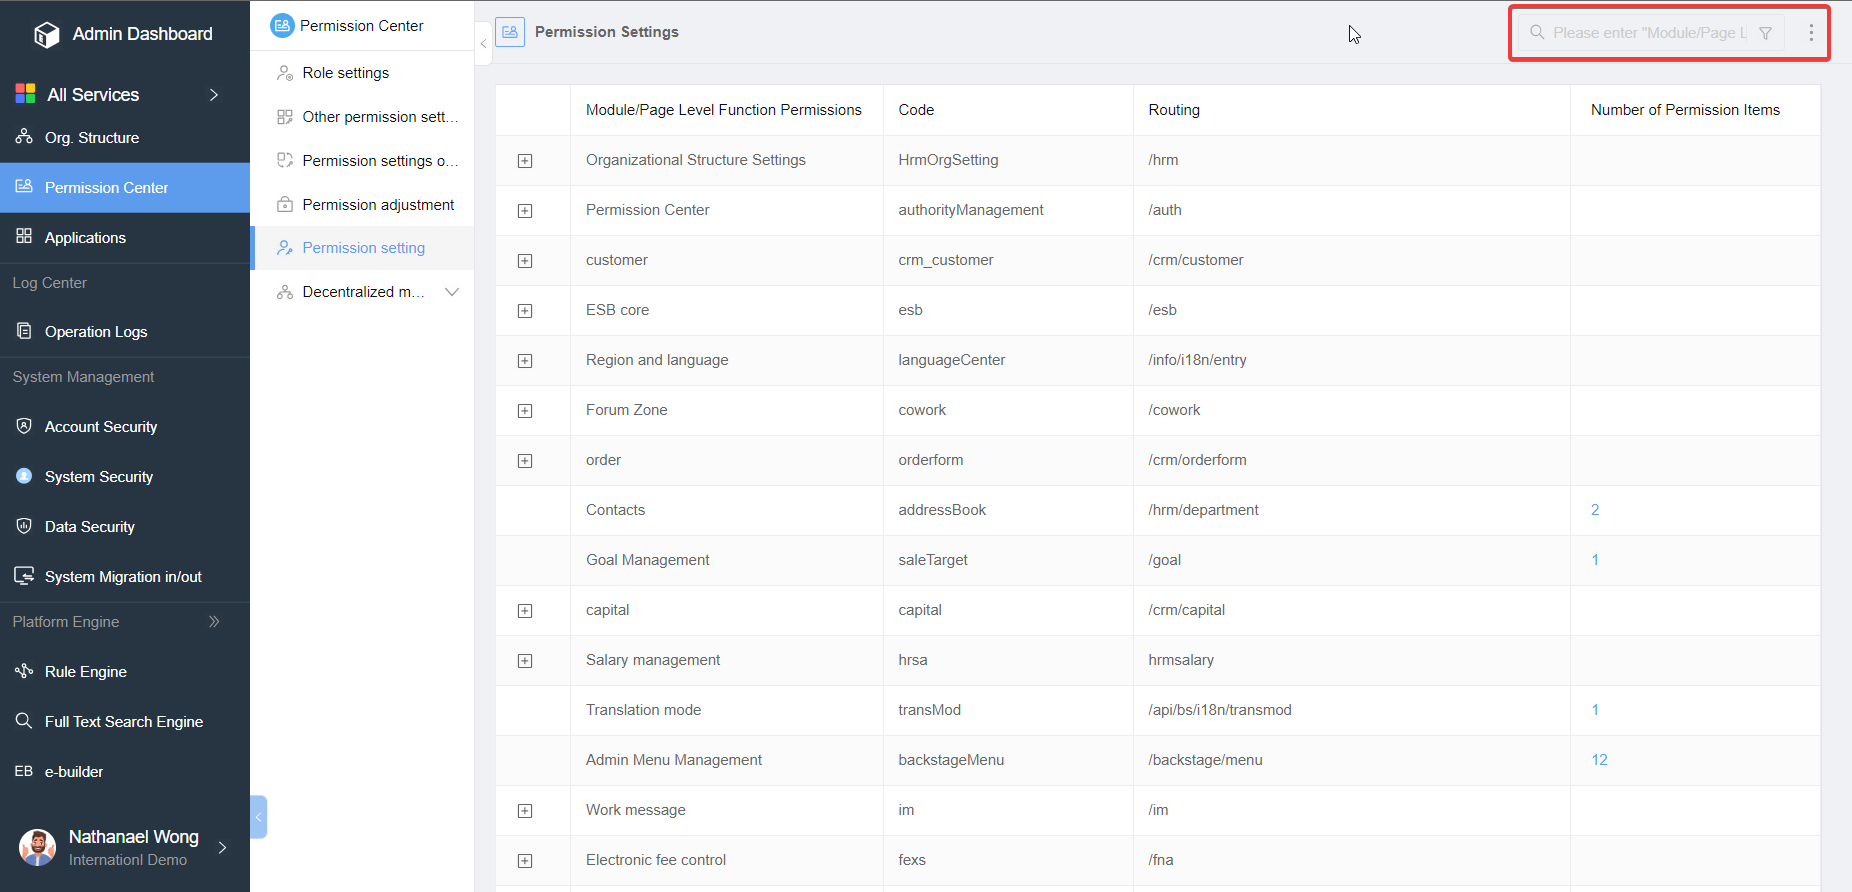The image size is (1852, 892).
Task: Expand the Decentralized management submenu
Action: (452, 292)
